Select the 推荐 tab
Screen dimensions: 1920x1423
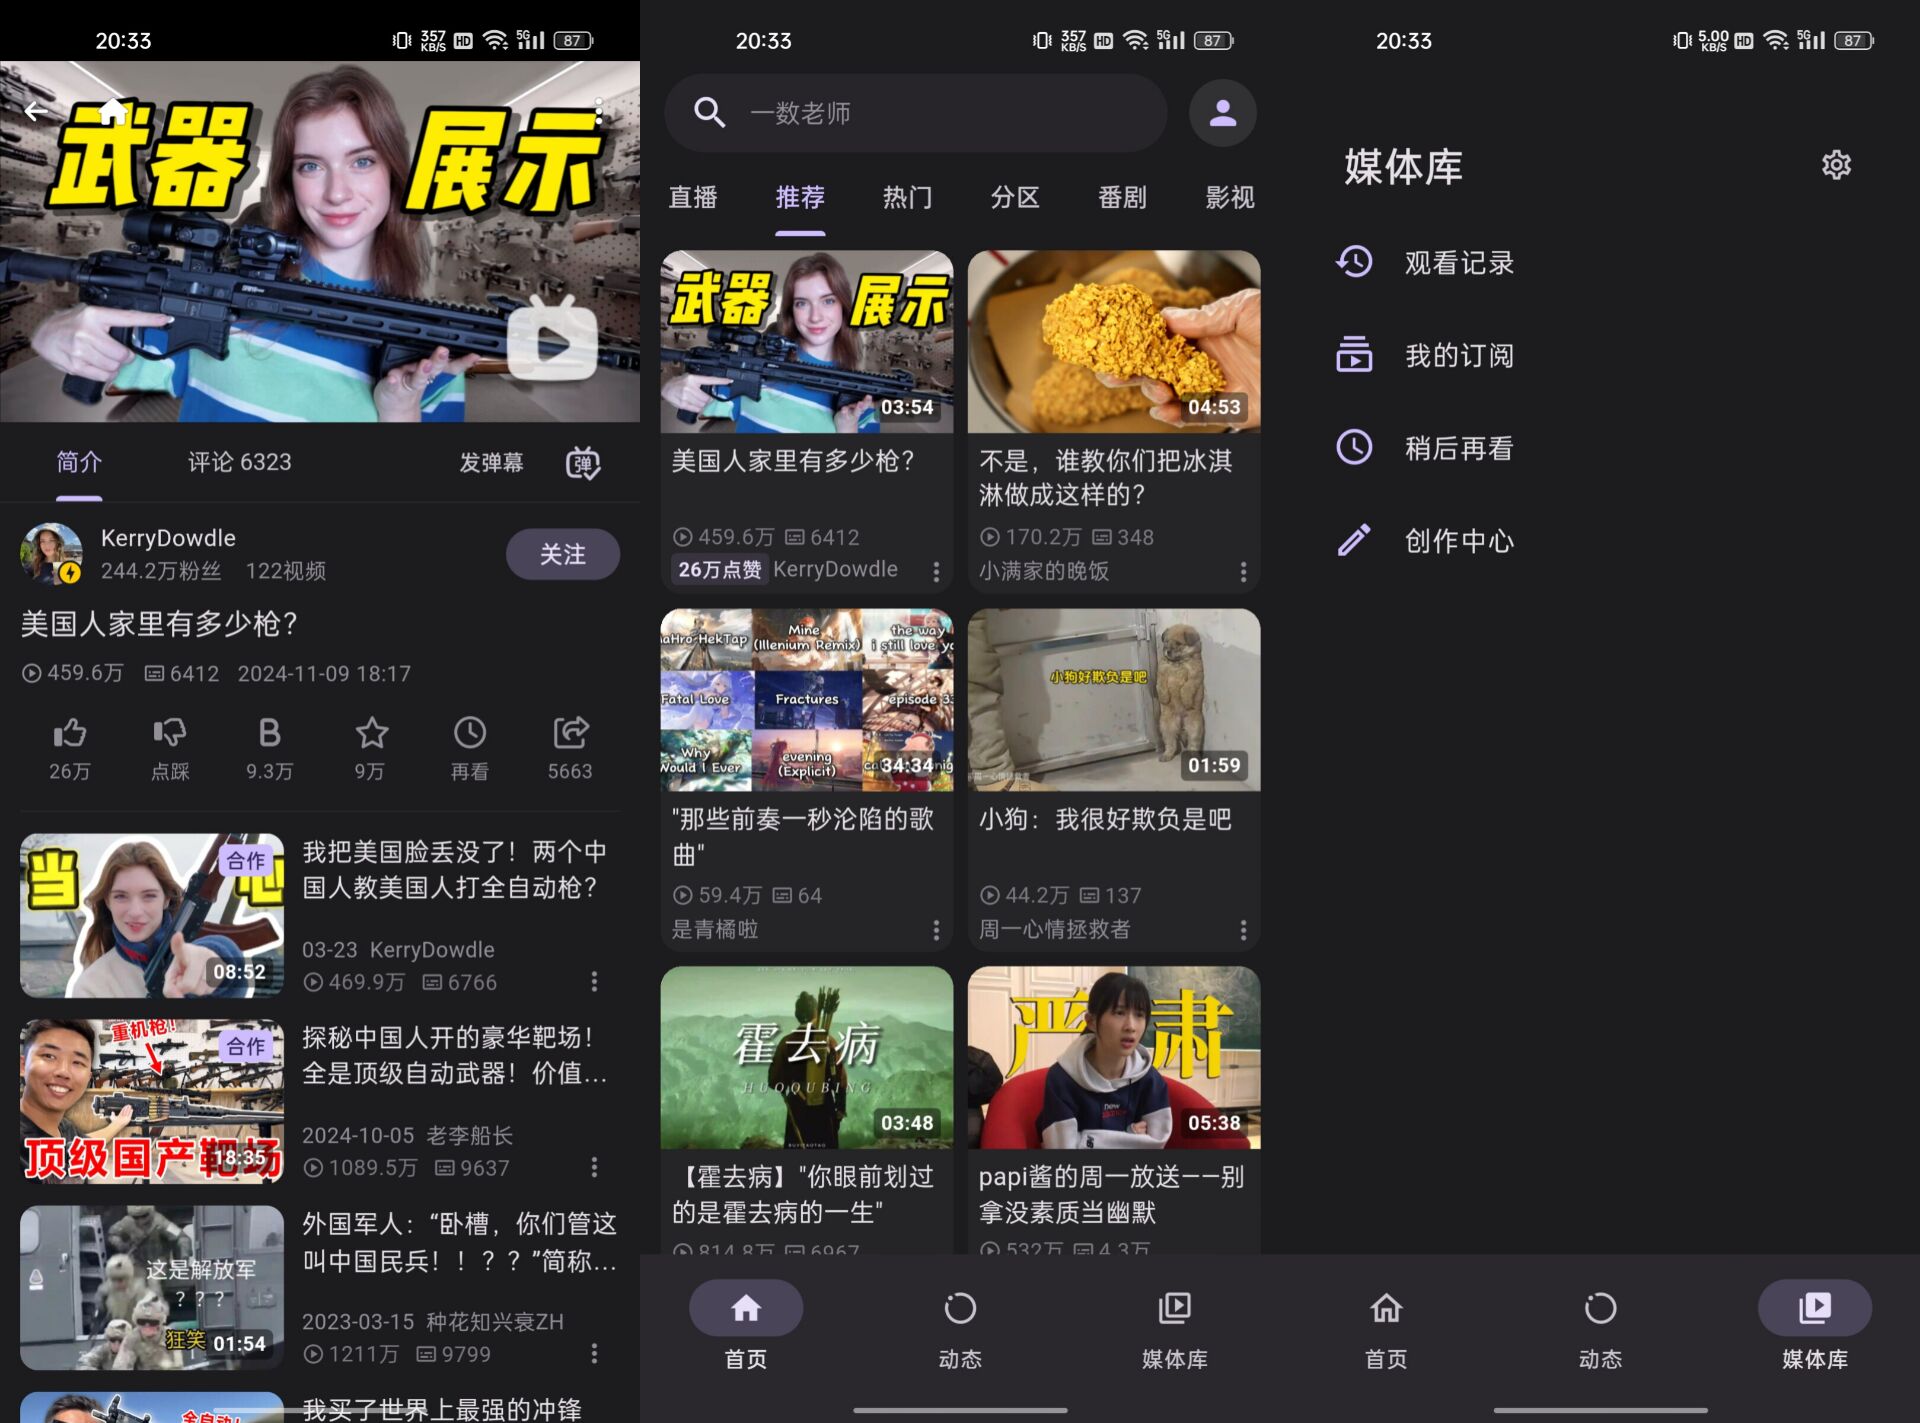pos(800,197)
